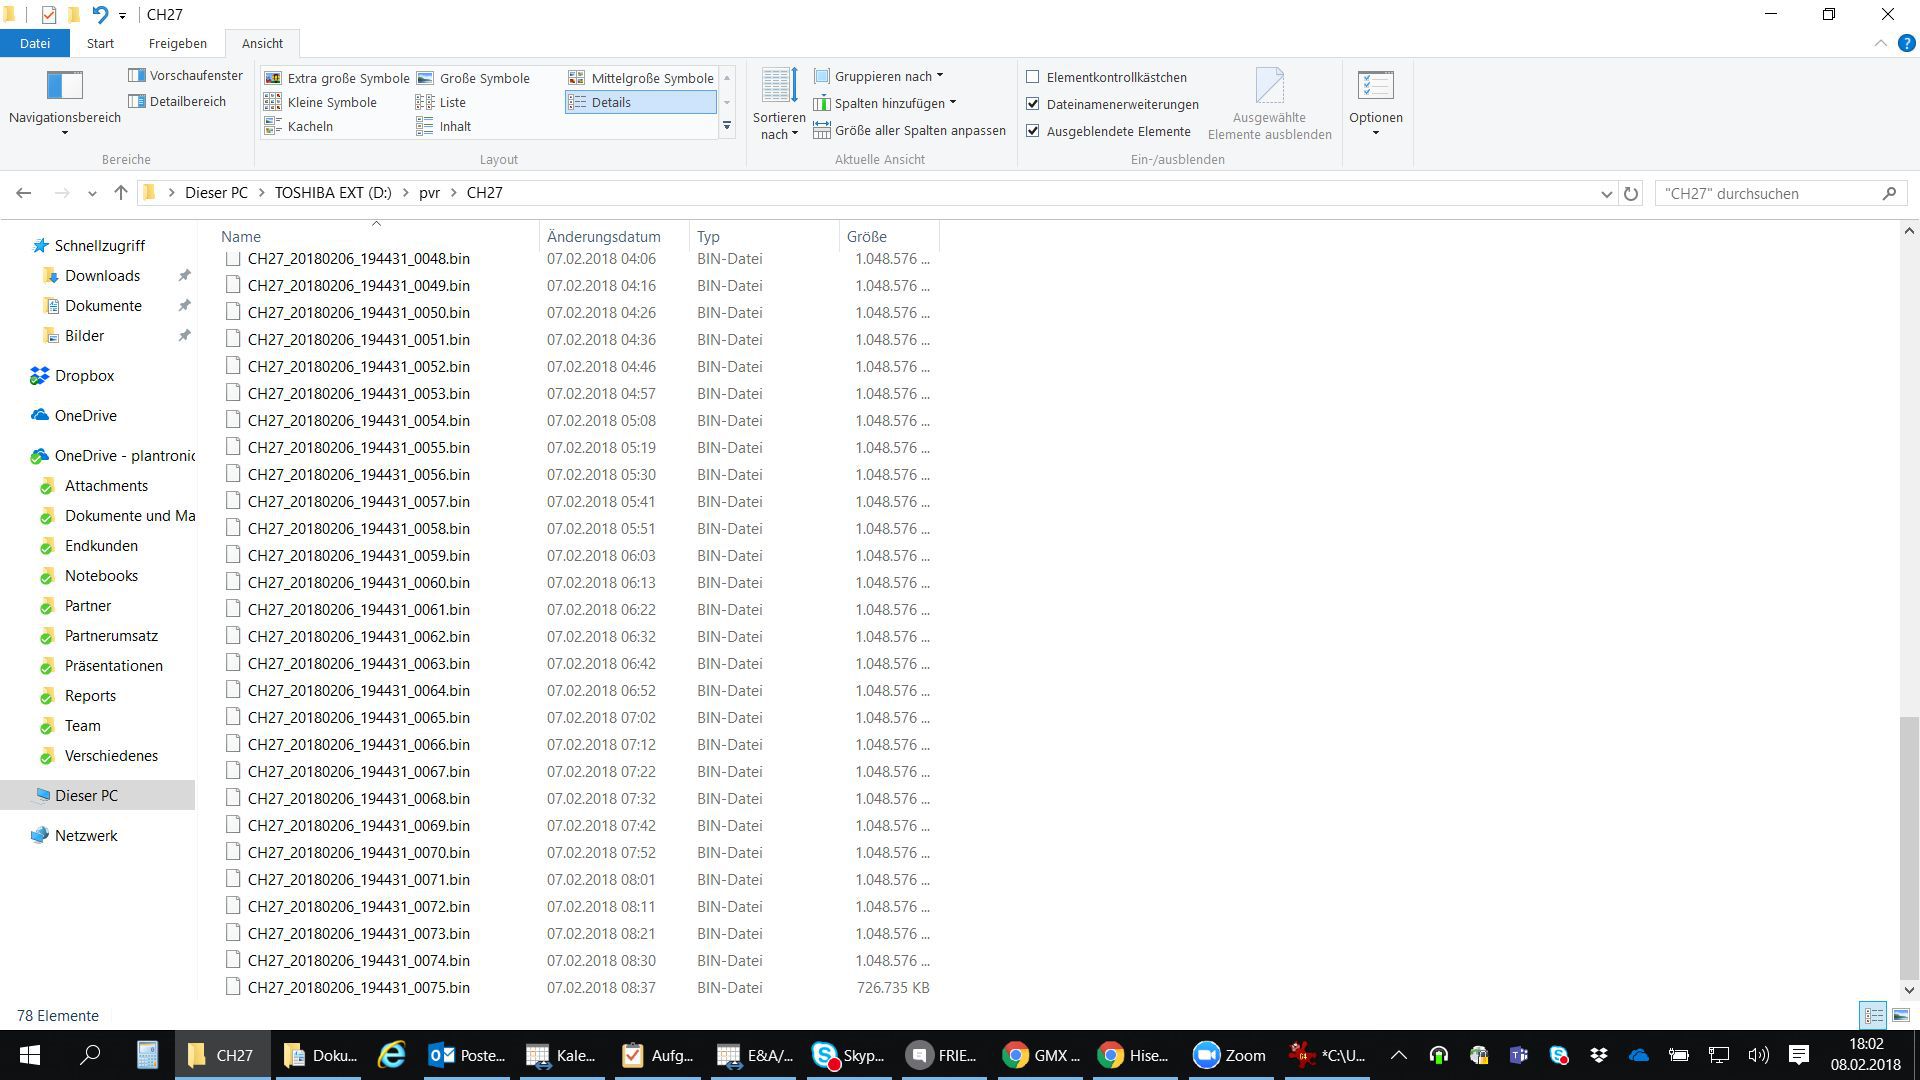Uncheck Ausgeblendete Elemente checkbox
This screenshot has height=1080, width=1920.
click(x=1033, y=131)
